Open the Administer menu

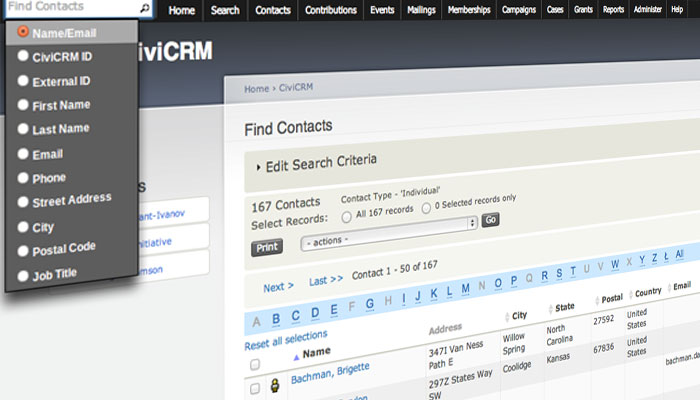[647, 10]
